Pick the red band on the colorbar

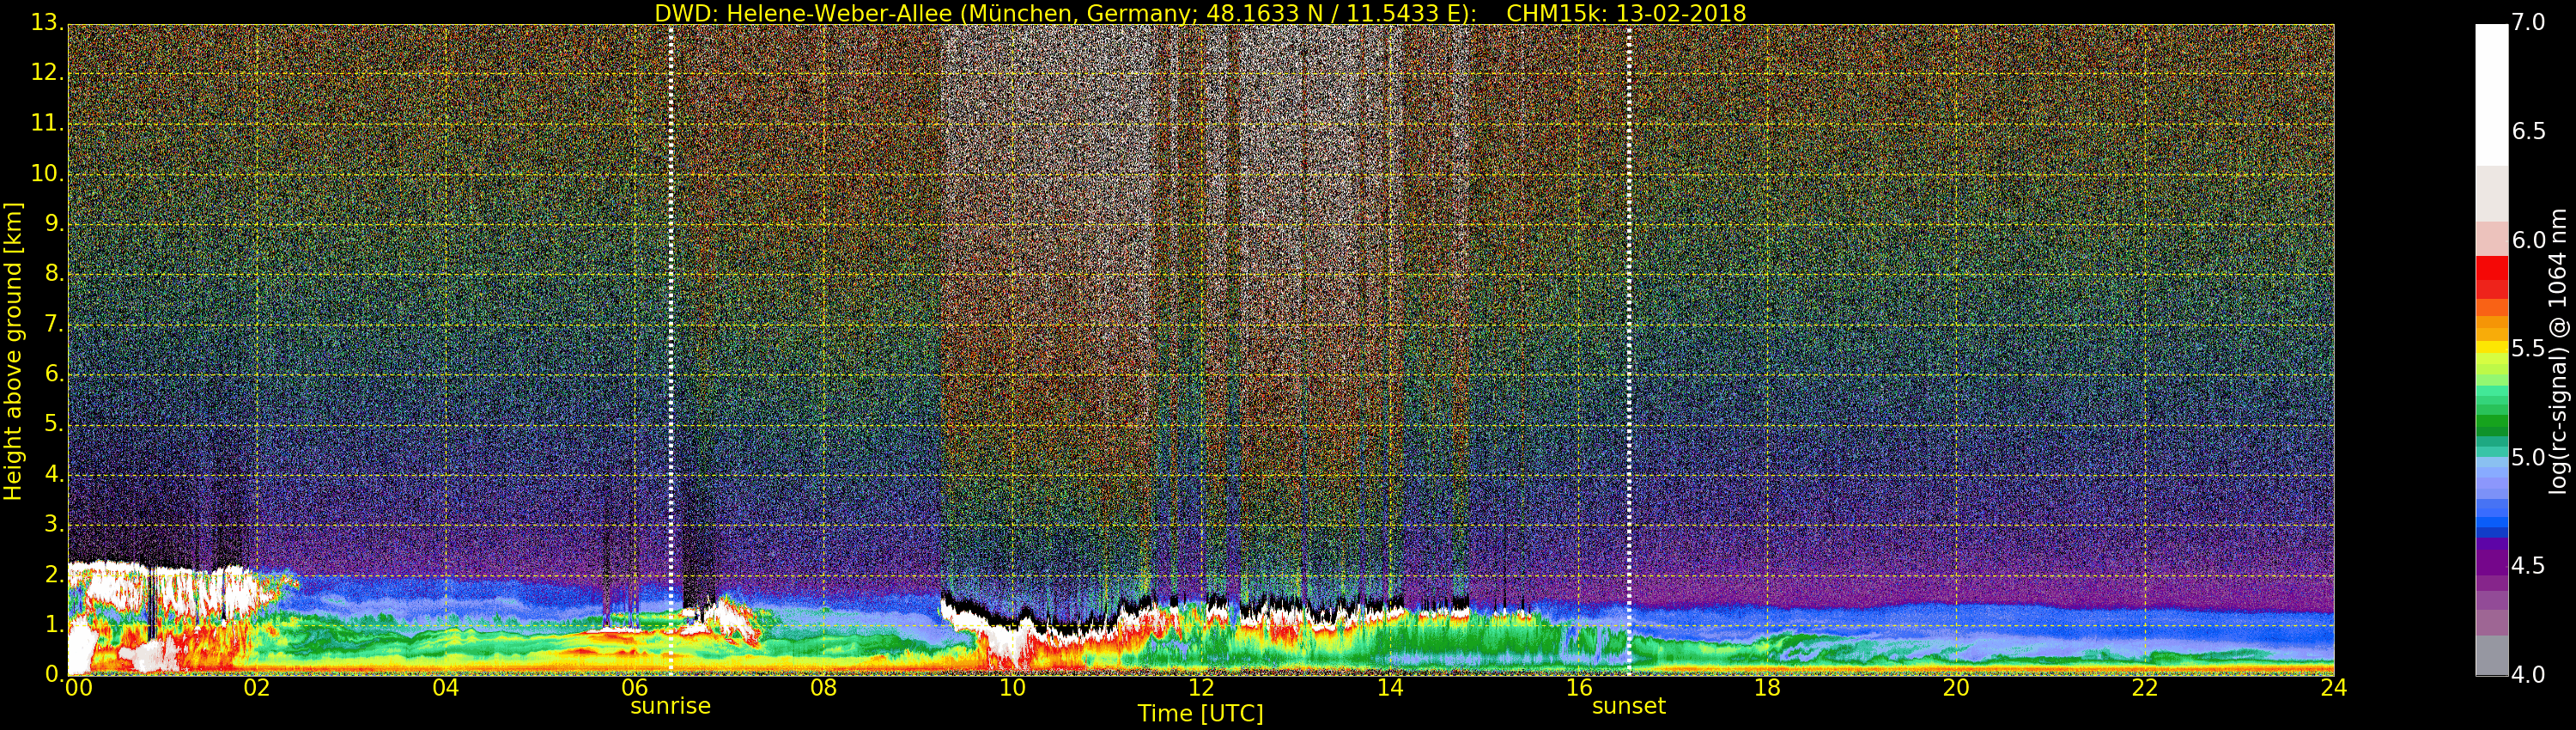point(2491,268)
